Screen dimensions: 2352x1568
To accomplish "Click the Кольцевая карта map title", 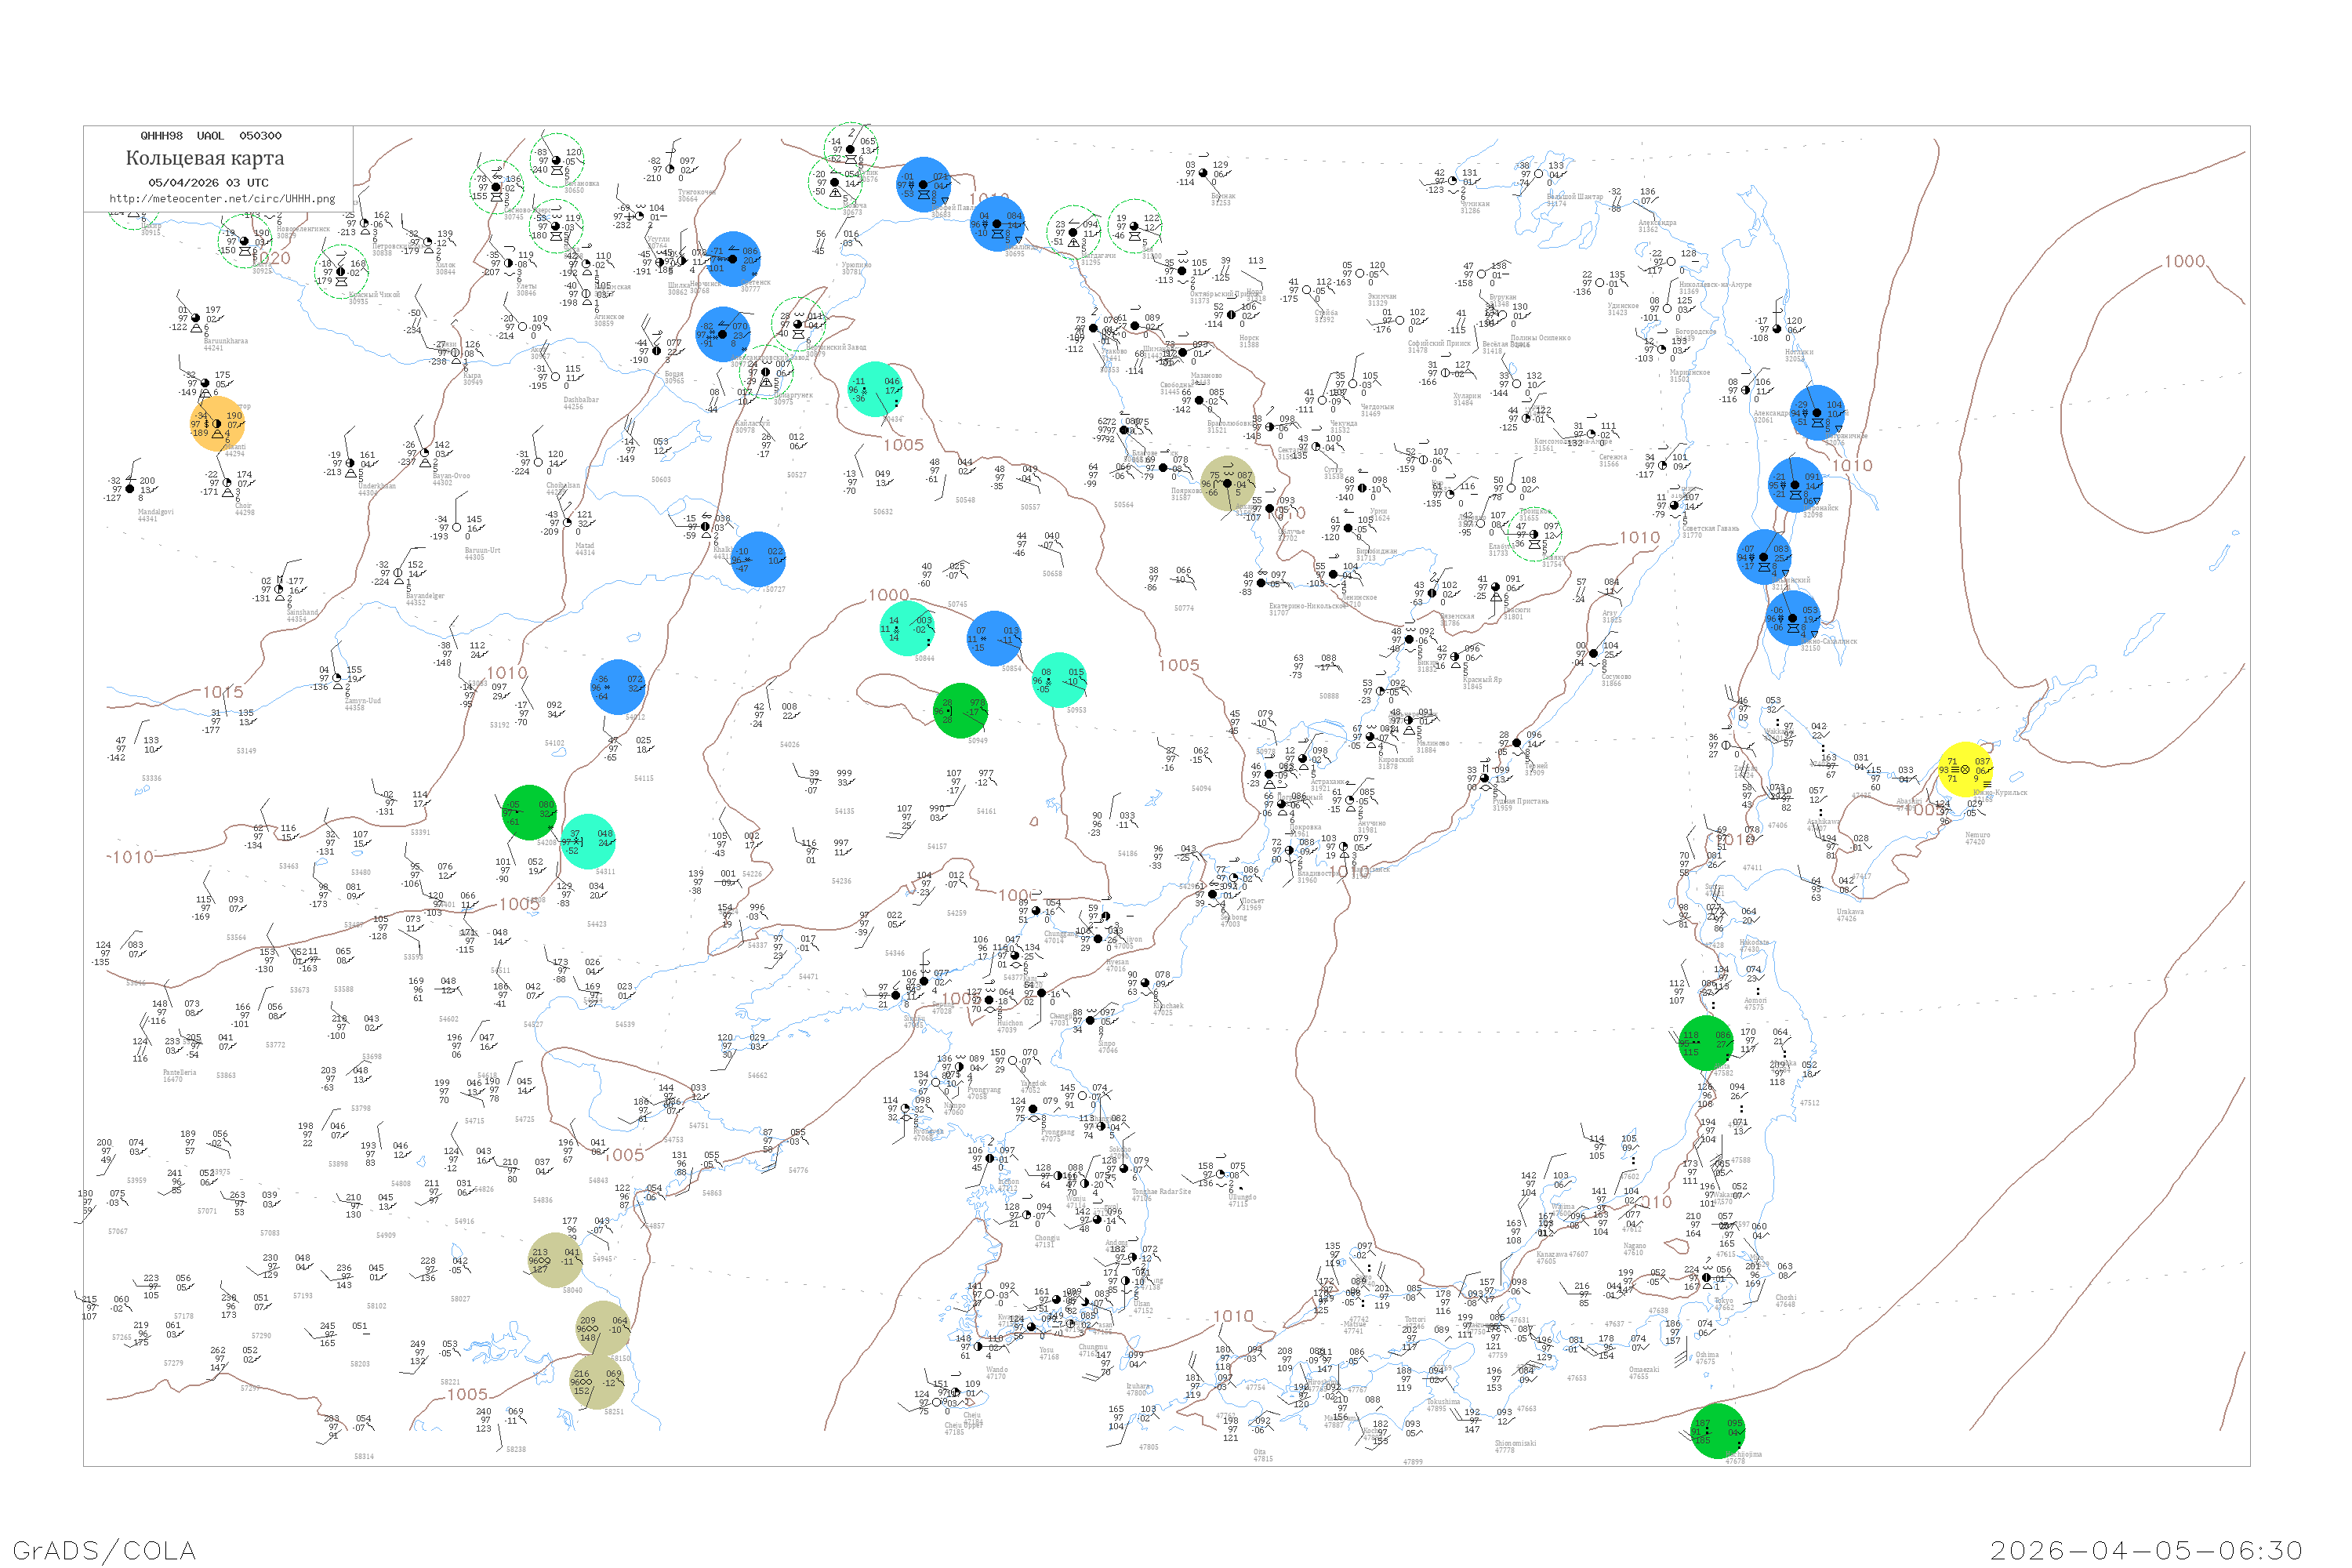I will (205, 158).
